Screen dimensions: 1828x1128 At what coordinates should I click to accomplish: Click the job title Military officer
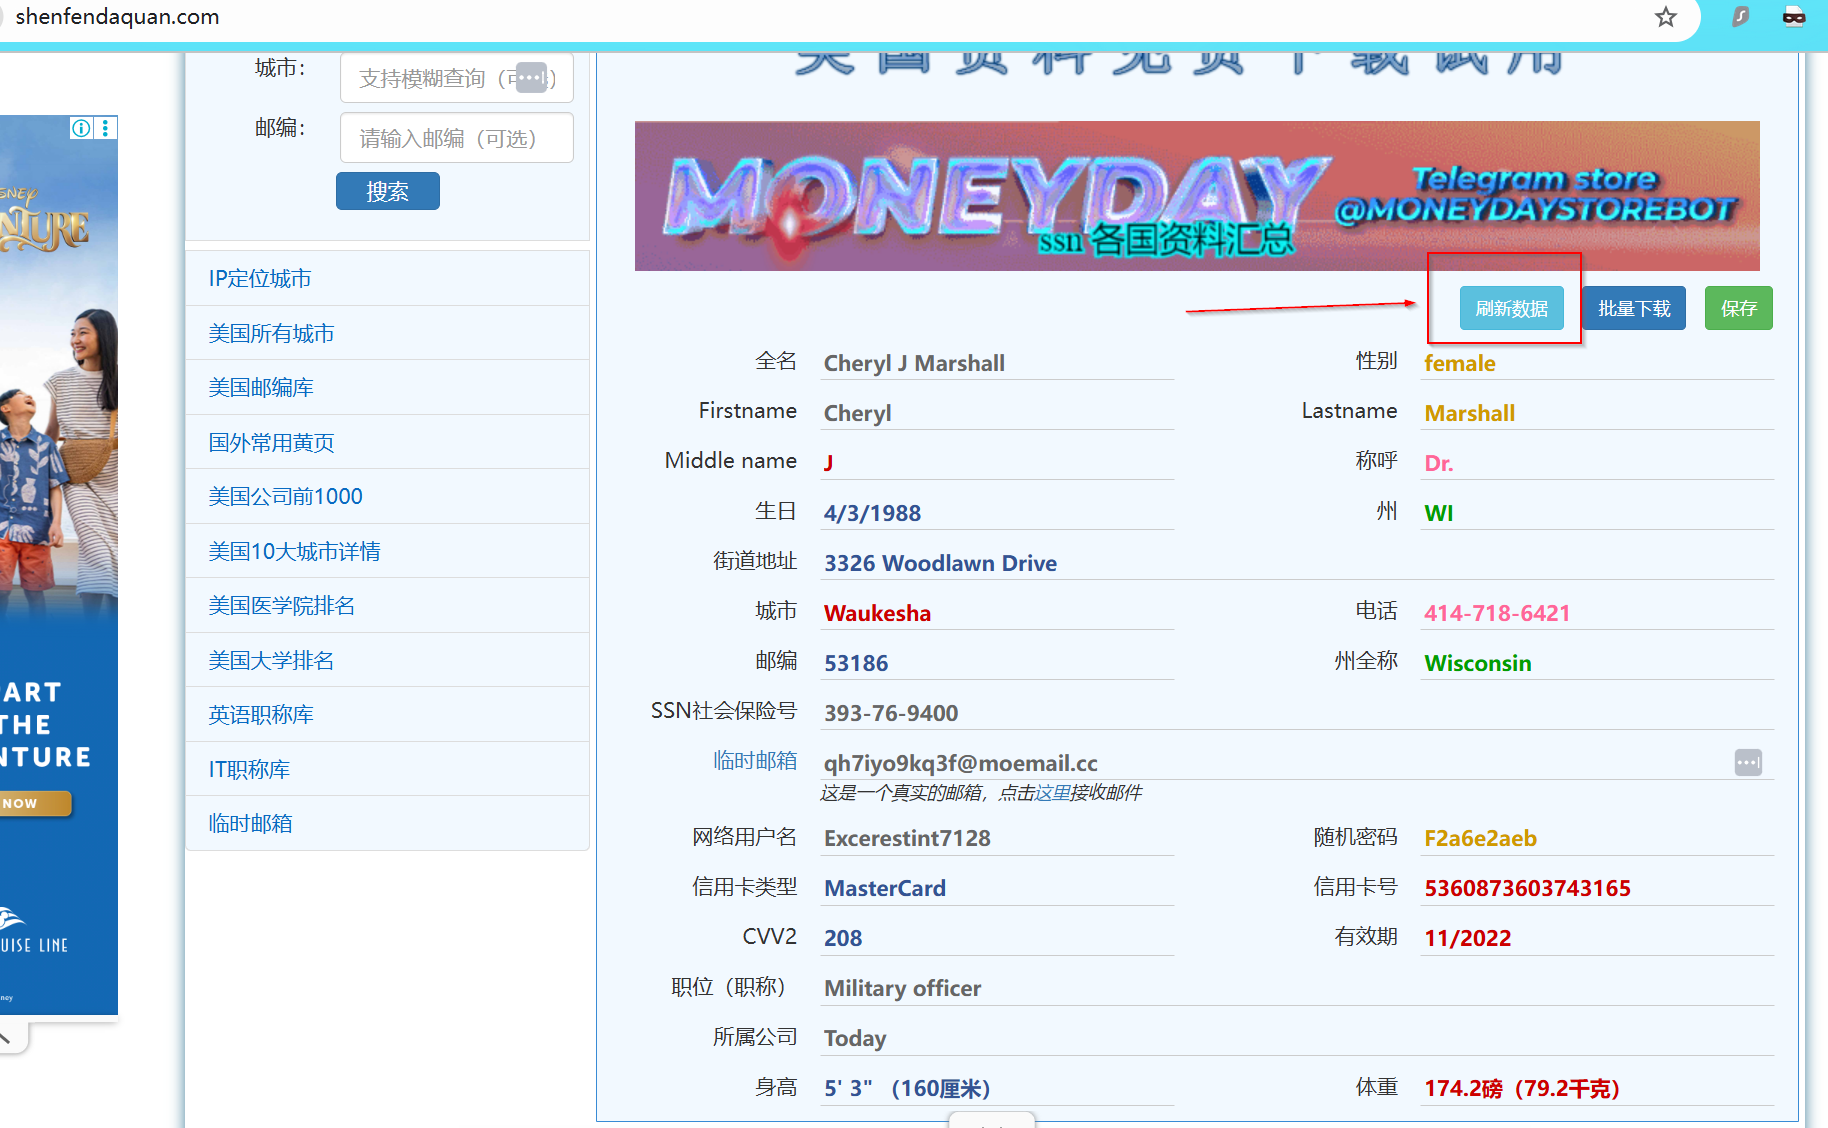pos(1297,988)
